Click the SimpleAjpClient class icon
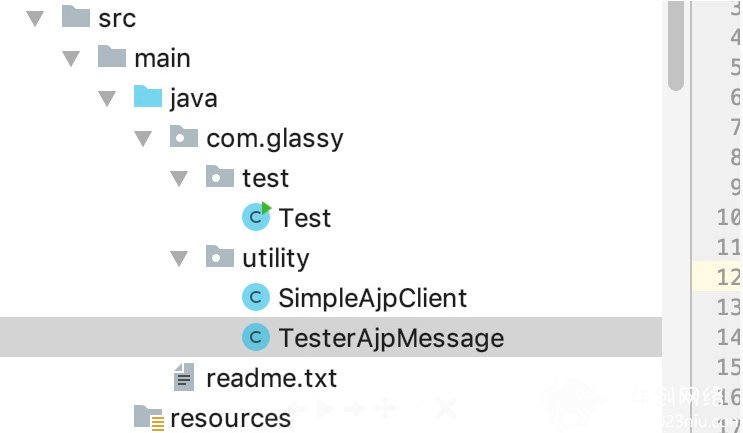743x433 pixels. 256,298
